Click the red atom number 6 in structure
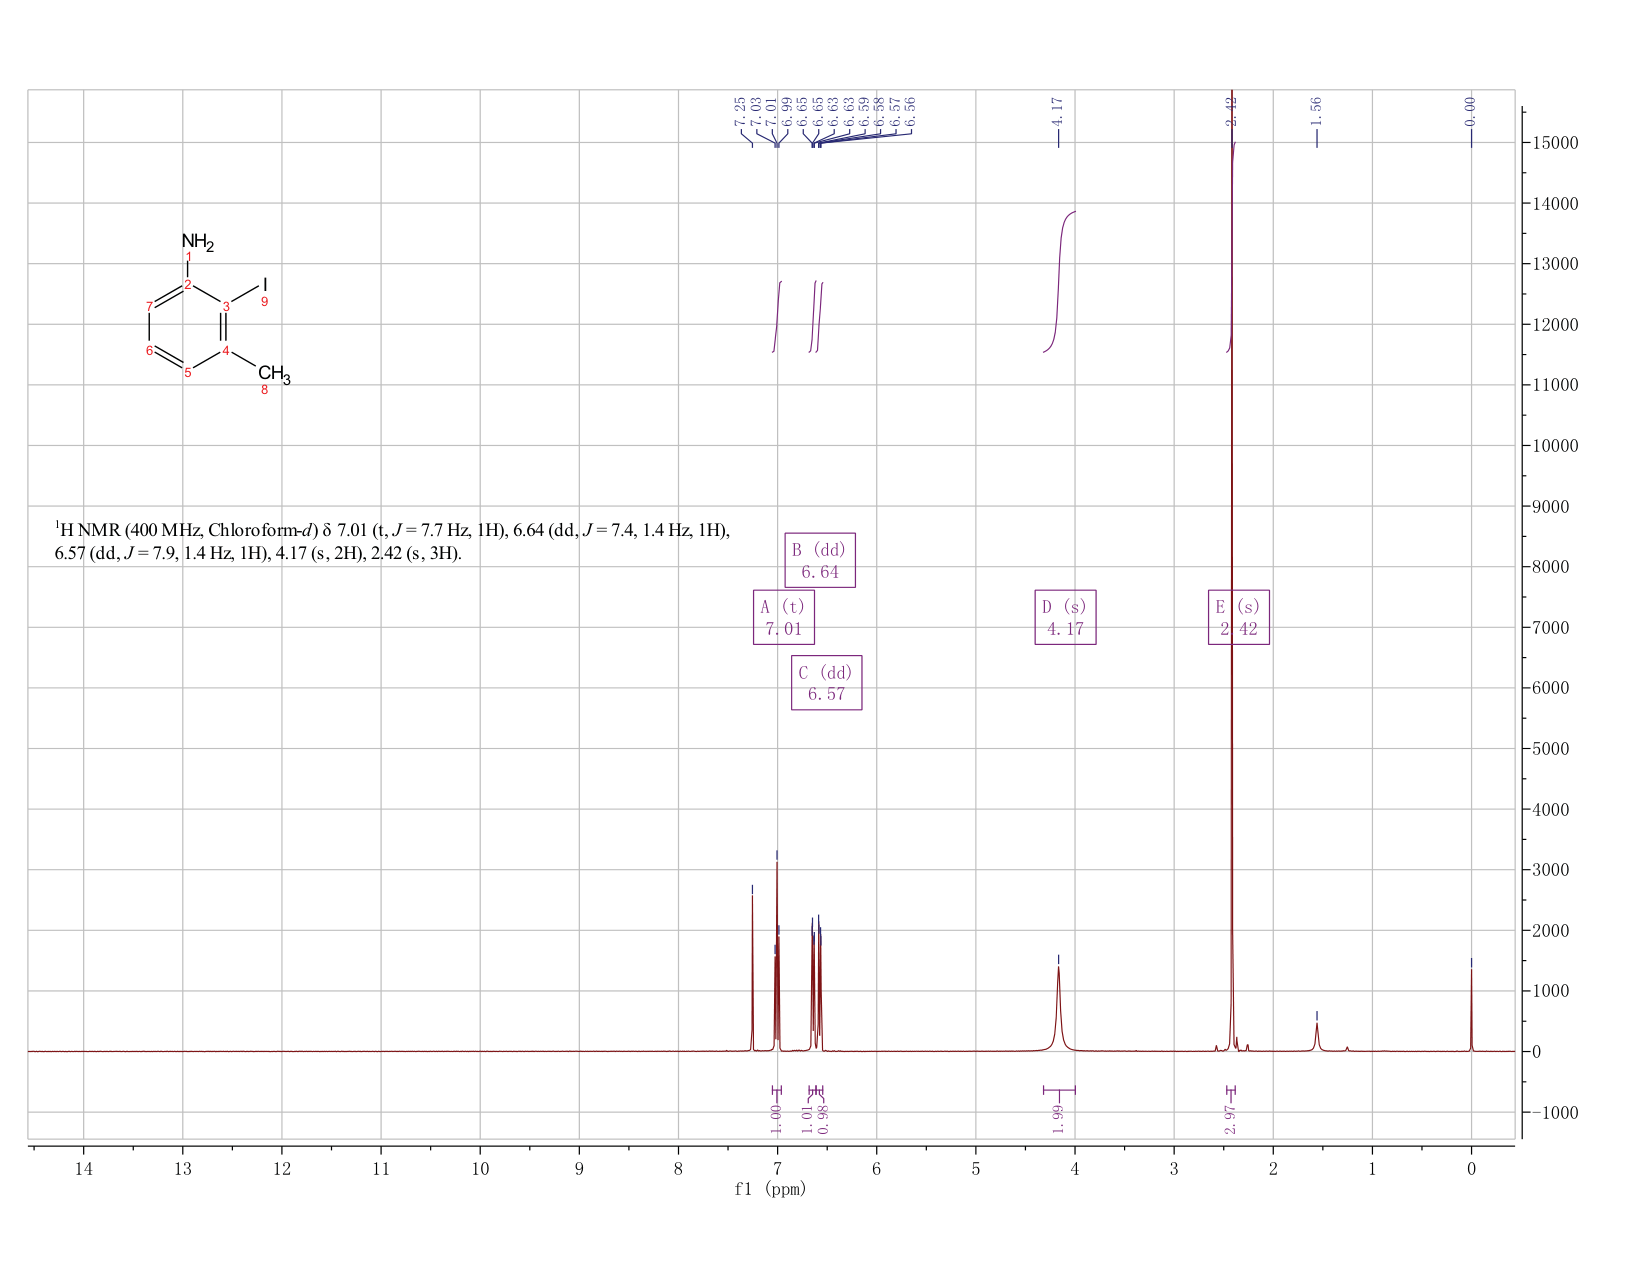The image size is (1650, 1275). tap(149, 350)
